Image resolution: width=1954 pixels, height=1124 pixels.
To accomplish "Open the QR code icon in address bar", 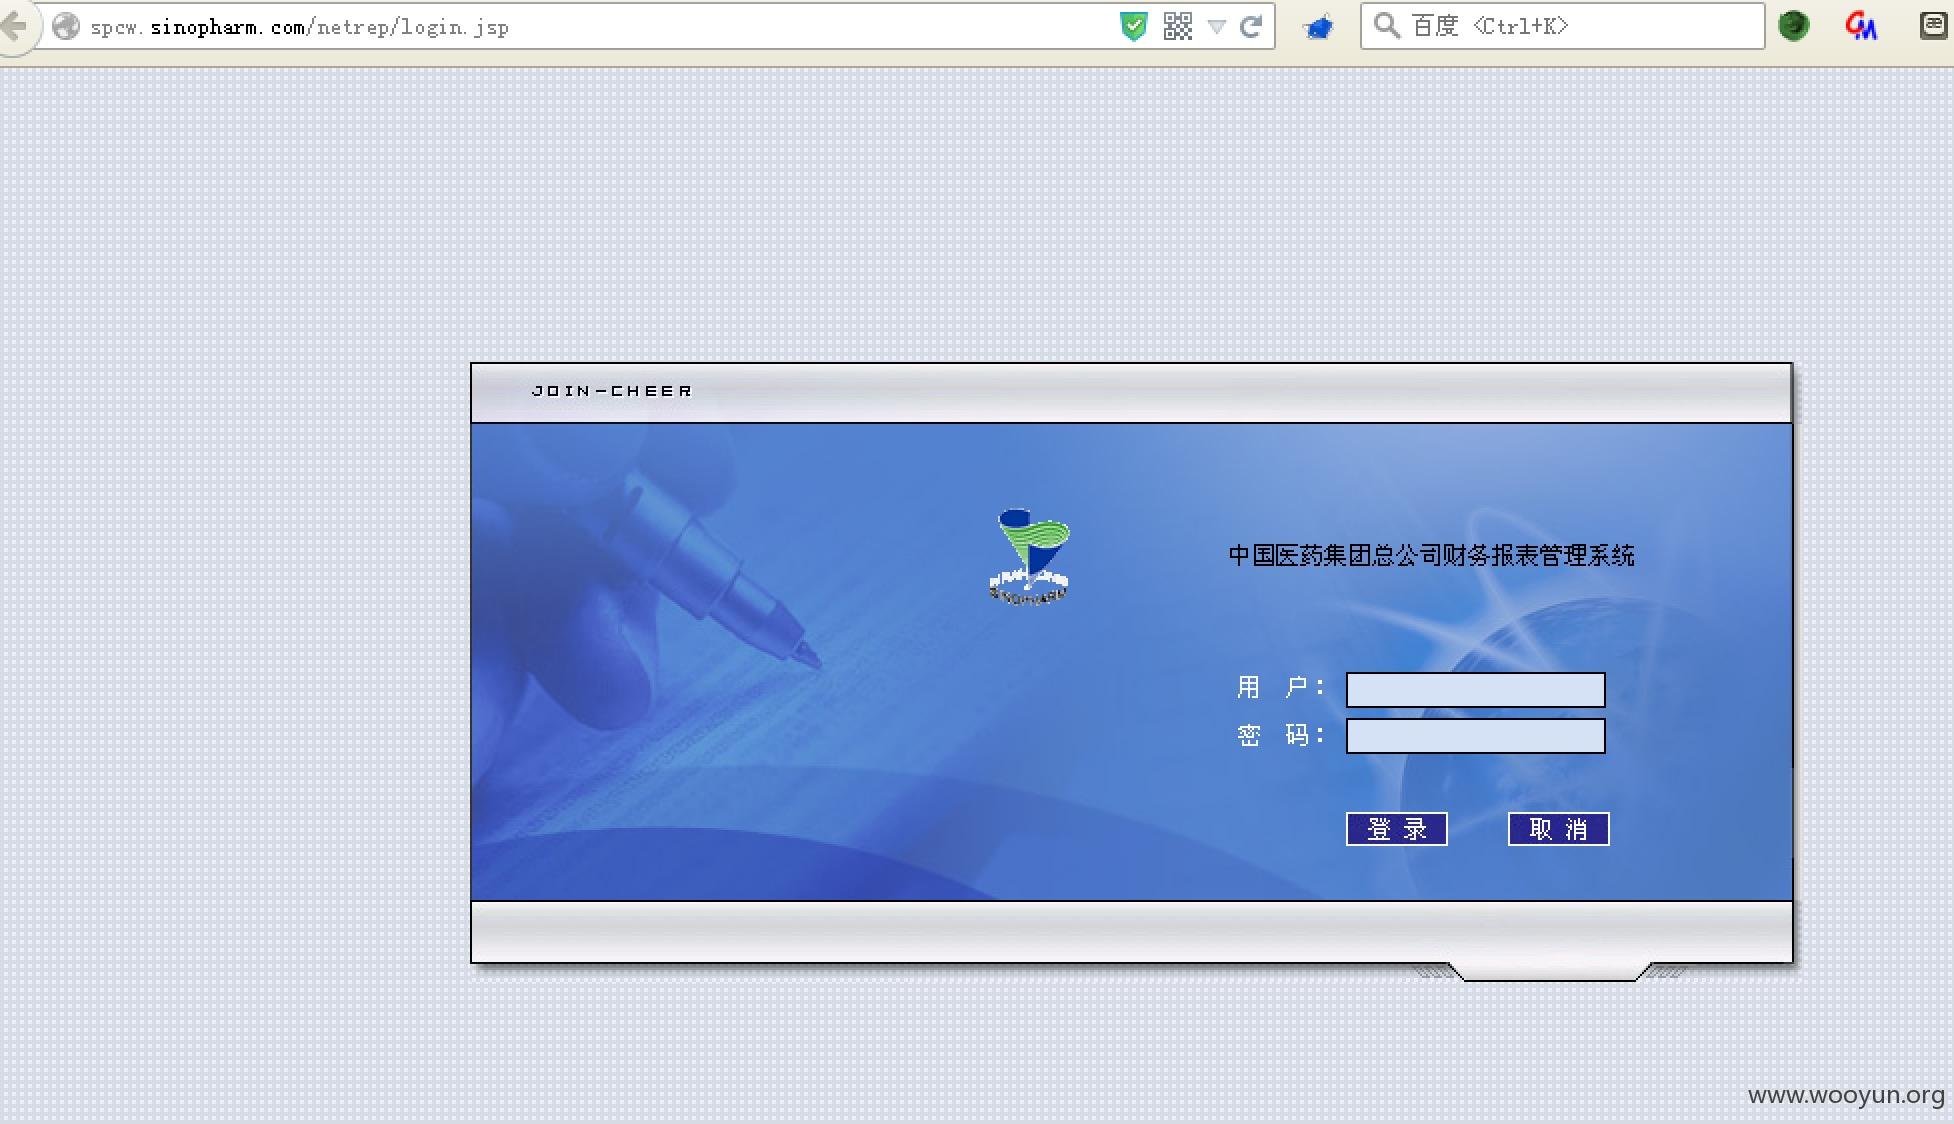I will (1178, 27).
